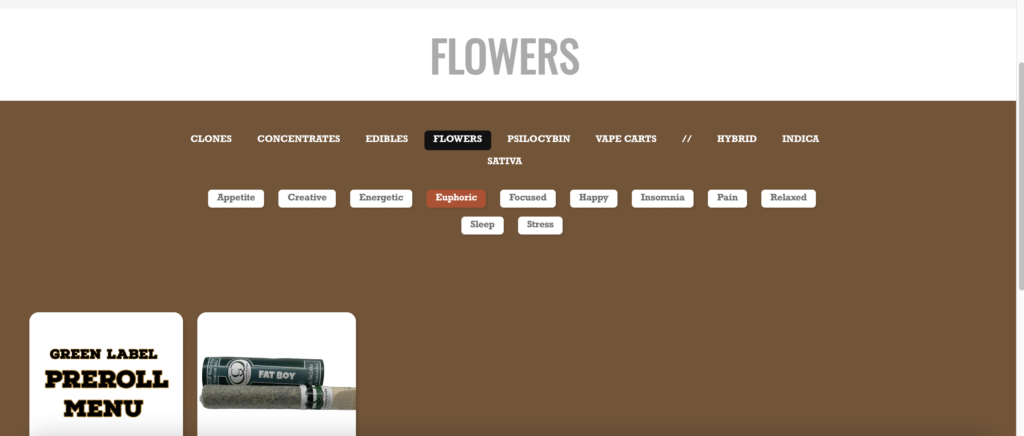Open the Fat Boy preroll product image
This screenshot has height=436, width=1024.
tap(276, 382)
